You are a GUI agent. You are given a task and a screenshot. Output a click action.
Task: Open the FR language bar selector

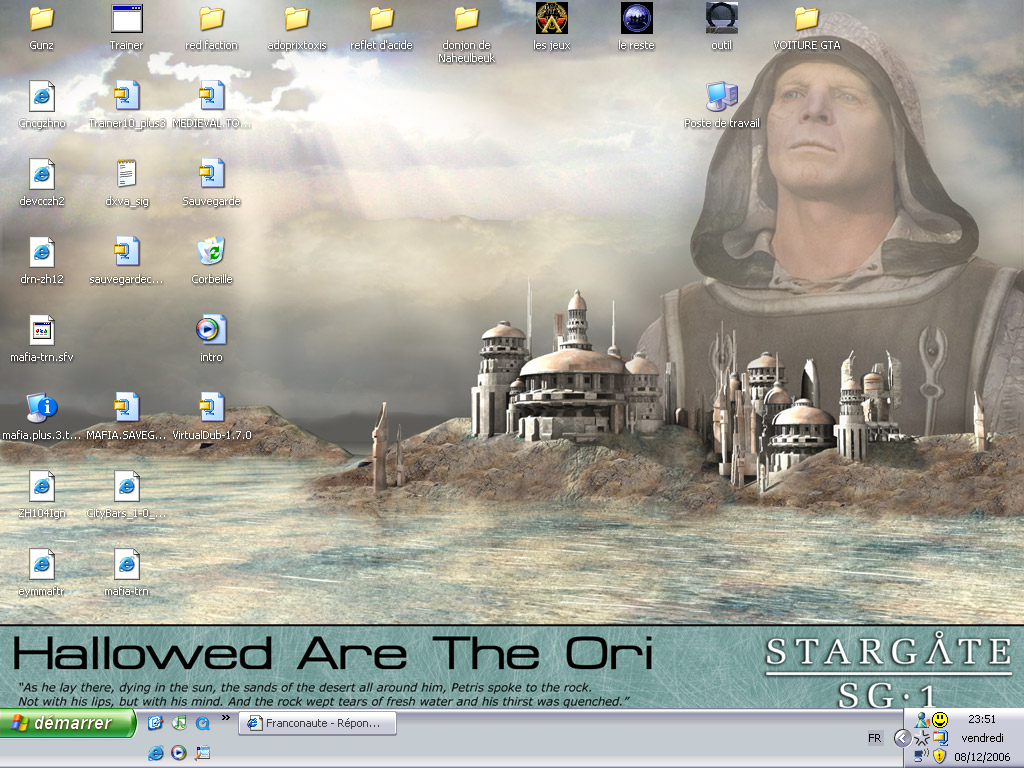click(x=874, y=738)
